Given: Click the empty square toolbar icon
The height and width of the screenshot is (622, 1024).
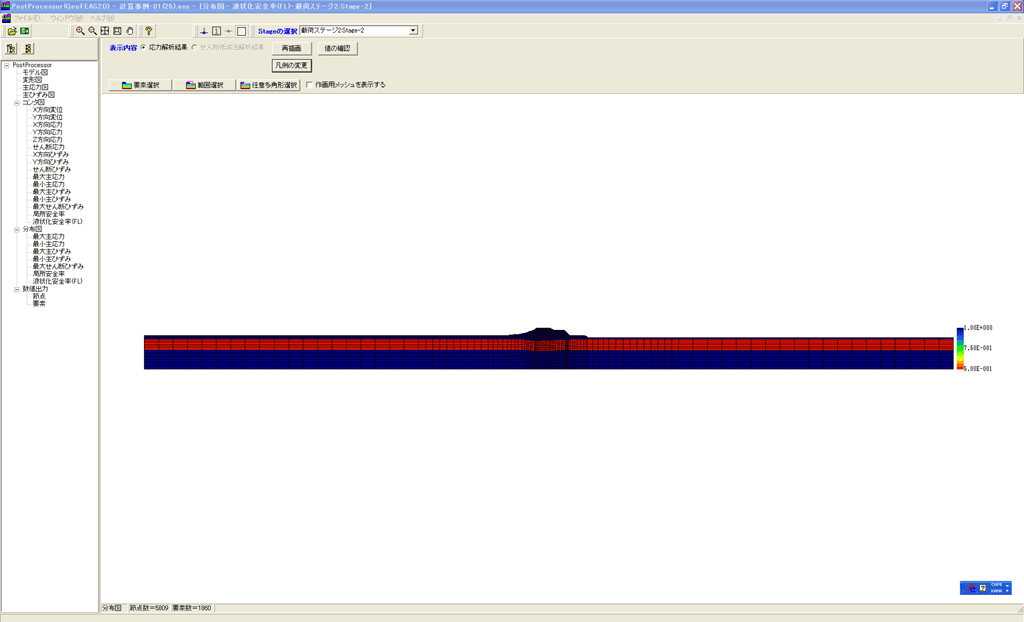Looking at the screenshot, I should tap(241, 31).
